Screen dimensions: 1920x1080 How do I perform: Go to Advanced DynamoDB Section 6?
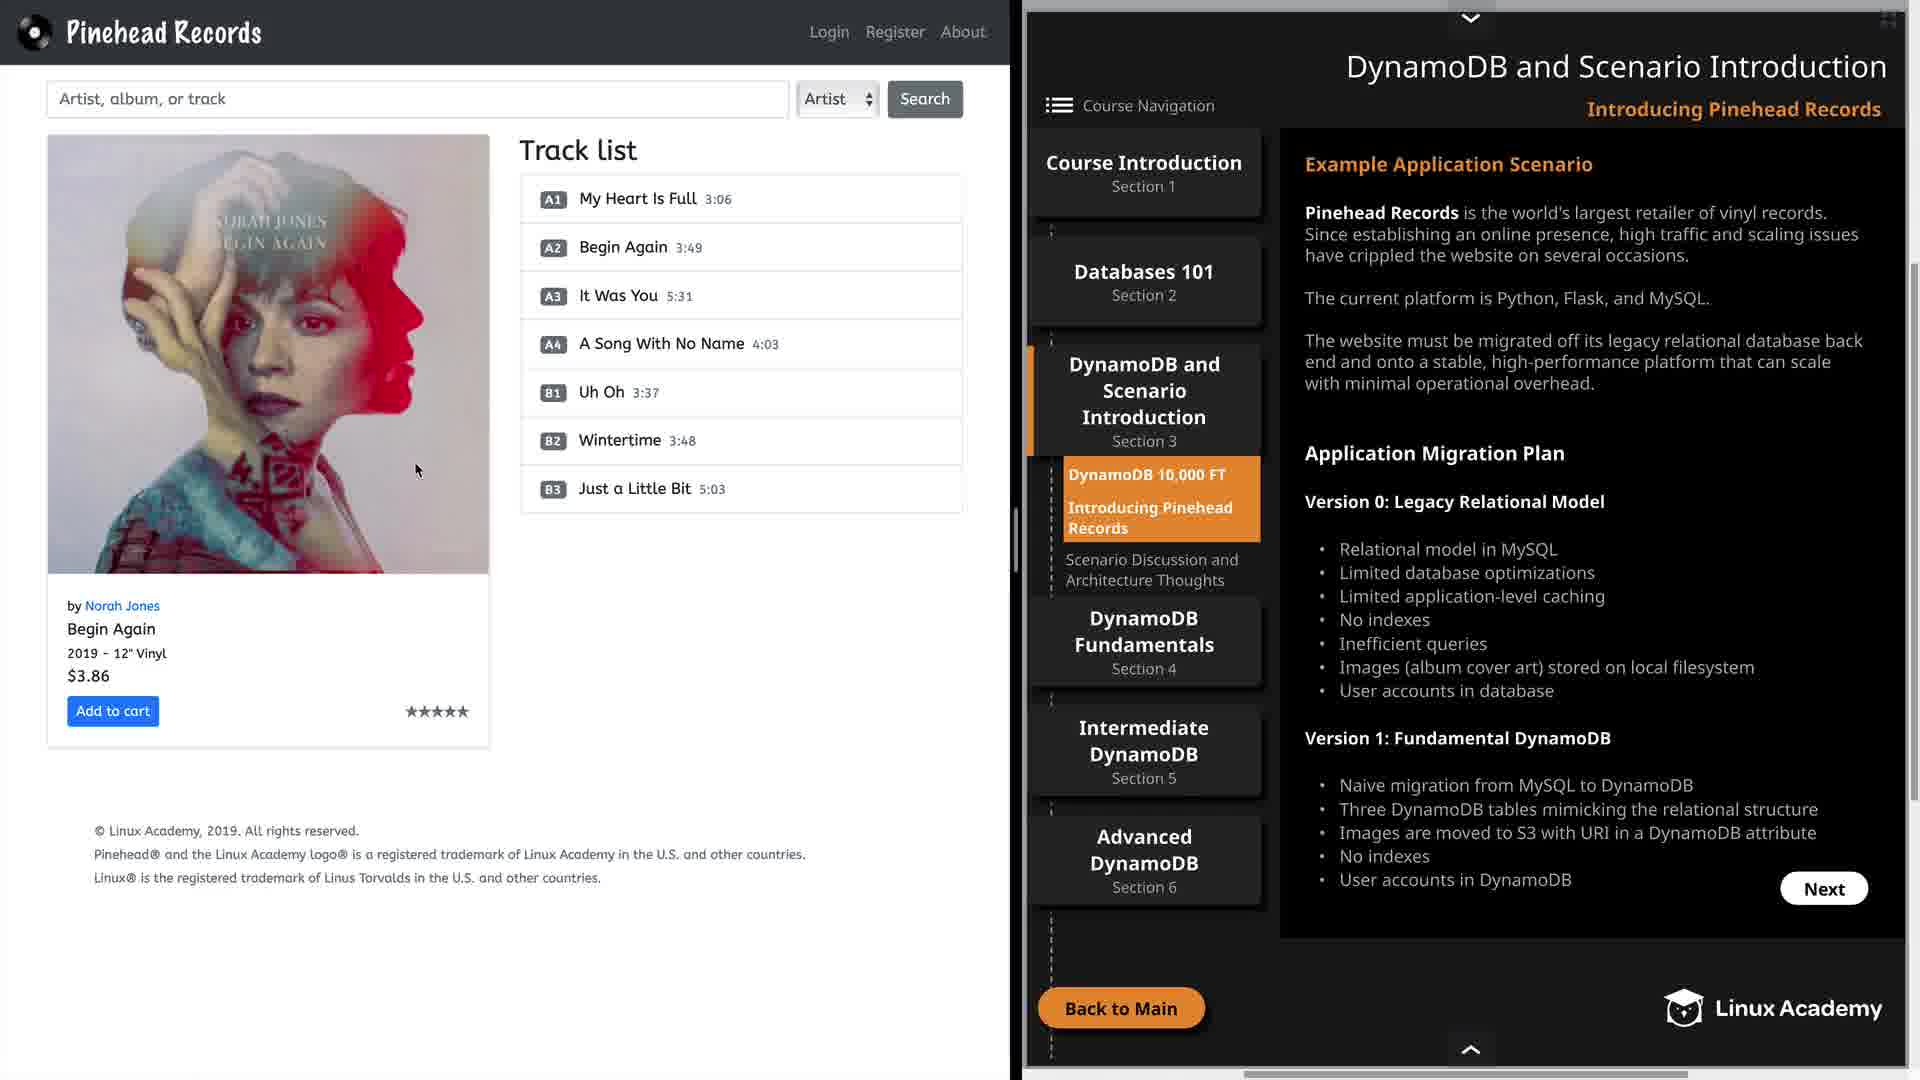[1144, 860]
